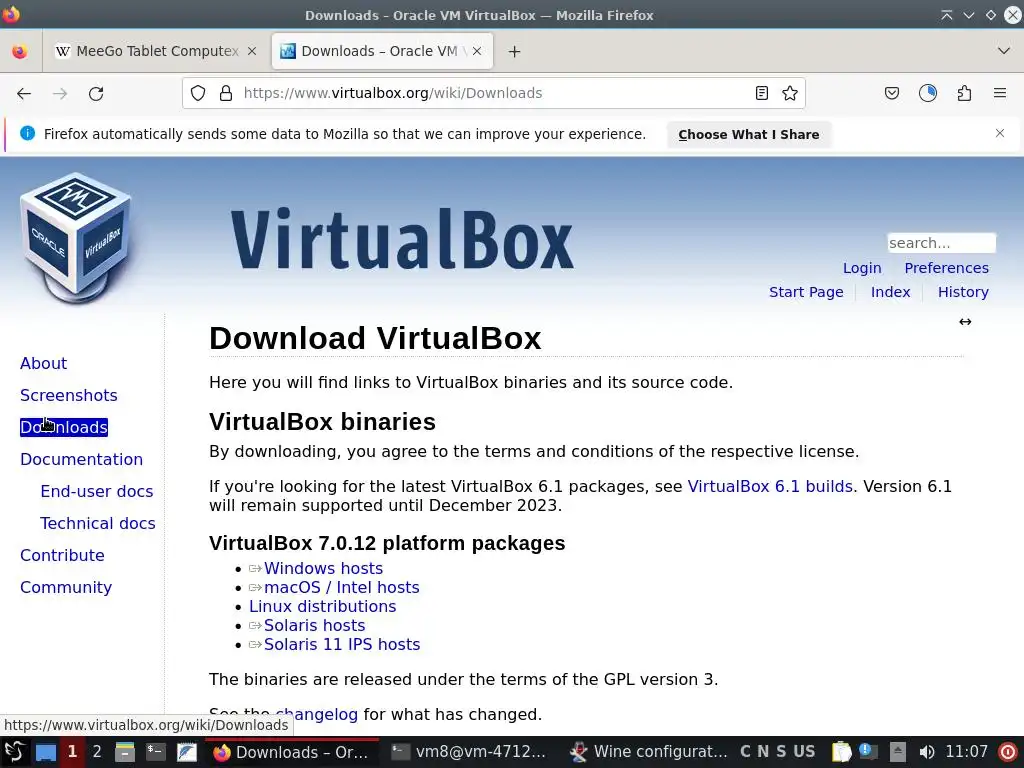
Task: Open the Linux distributions link
Action: (323, 606)
